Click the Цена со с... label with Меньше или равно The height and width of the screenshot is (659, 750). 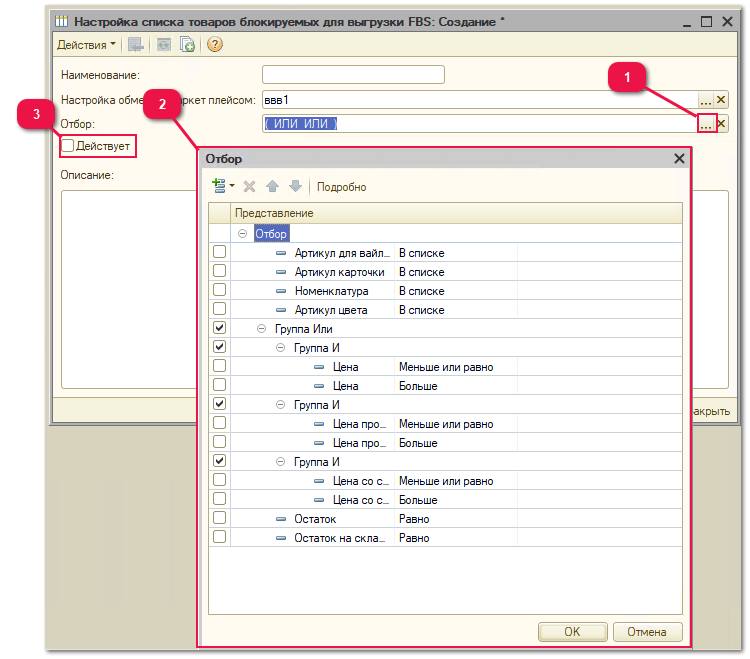361,481
